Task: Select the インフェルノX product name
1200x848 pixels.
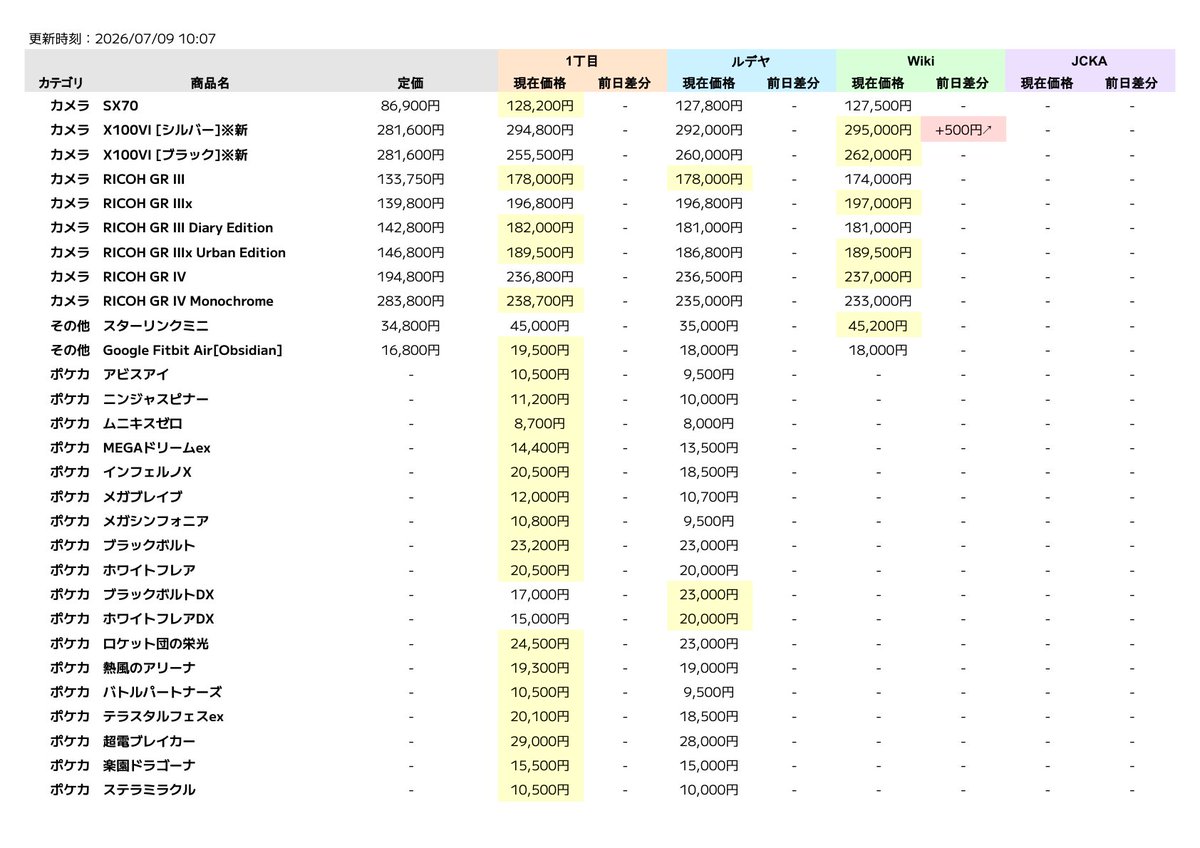Action: coord(147,472)
